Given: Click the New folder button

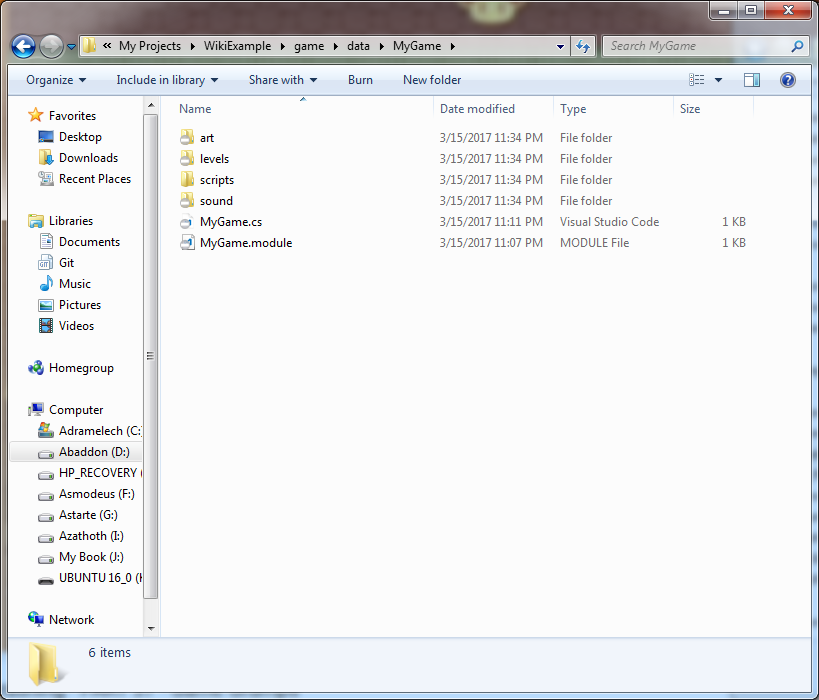Looking at the screenshot, I should (x=432, y=80).
